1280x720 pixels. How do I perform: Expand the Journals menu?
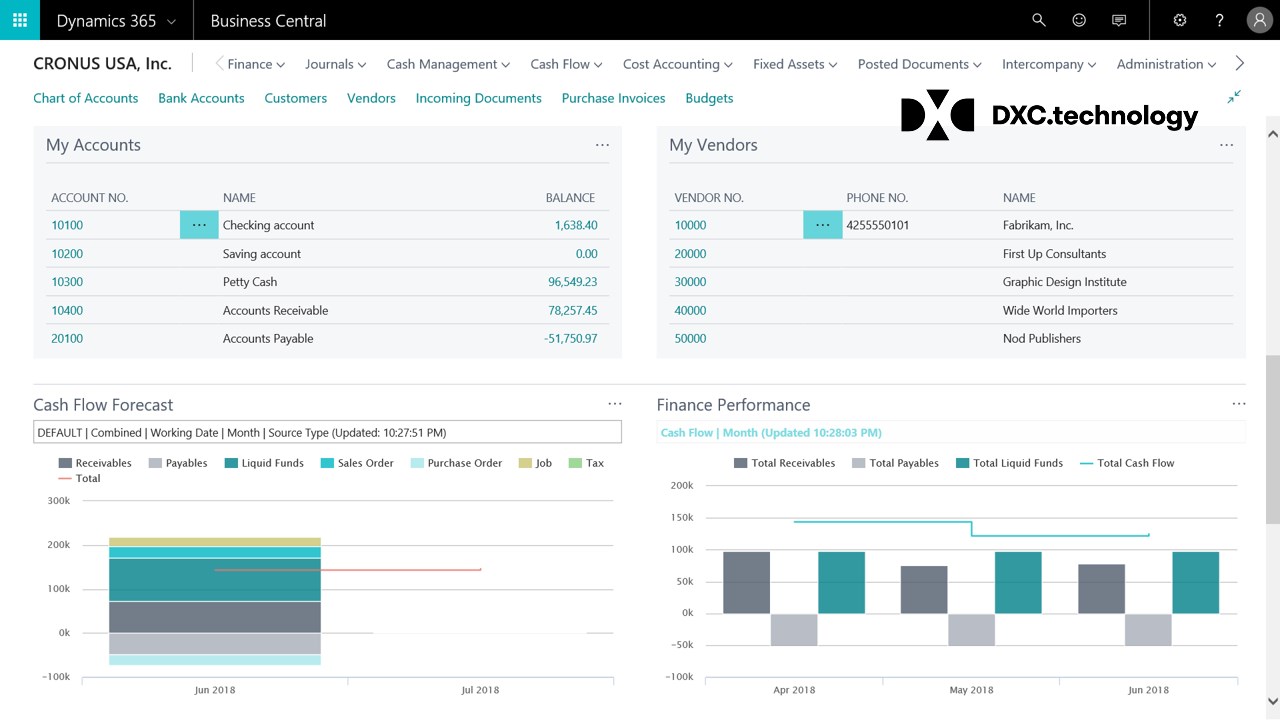pos(336,64)
